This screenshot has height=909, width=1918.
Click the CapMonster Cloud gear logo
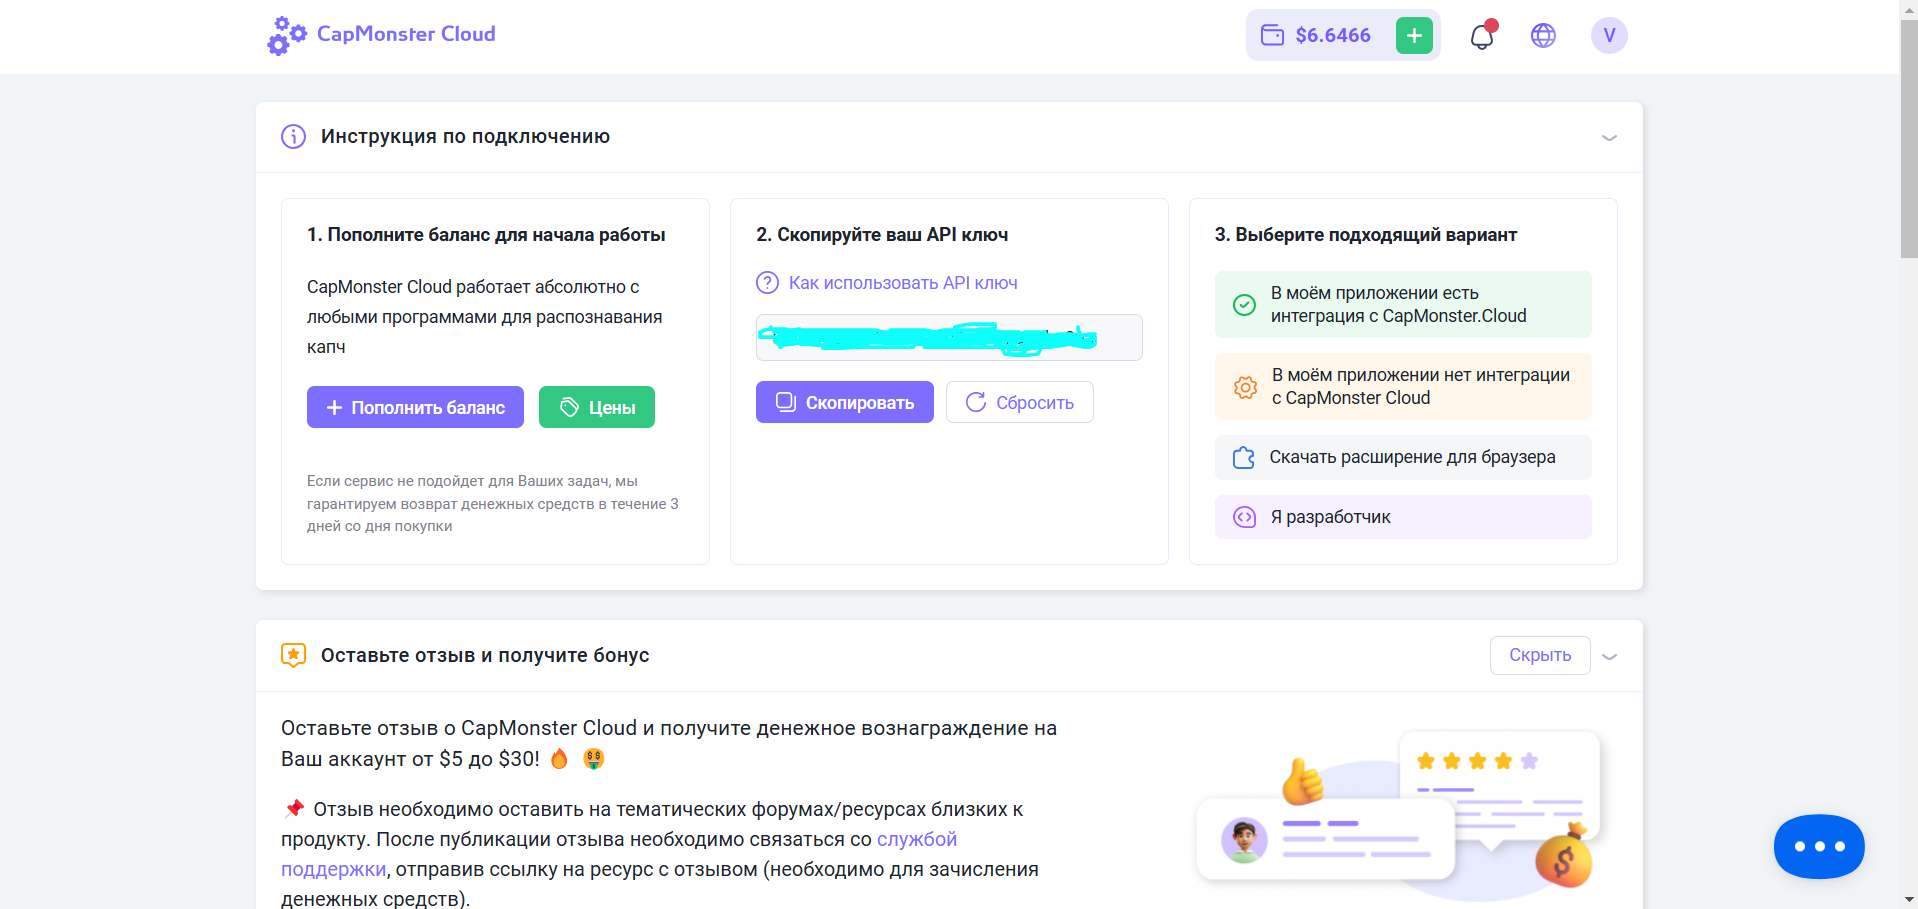pos(286,35)
